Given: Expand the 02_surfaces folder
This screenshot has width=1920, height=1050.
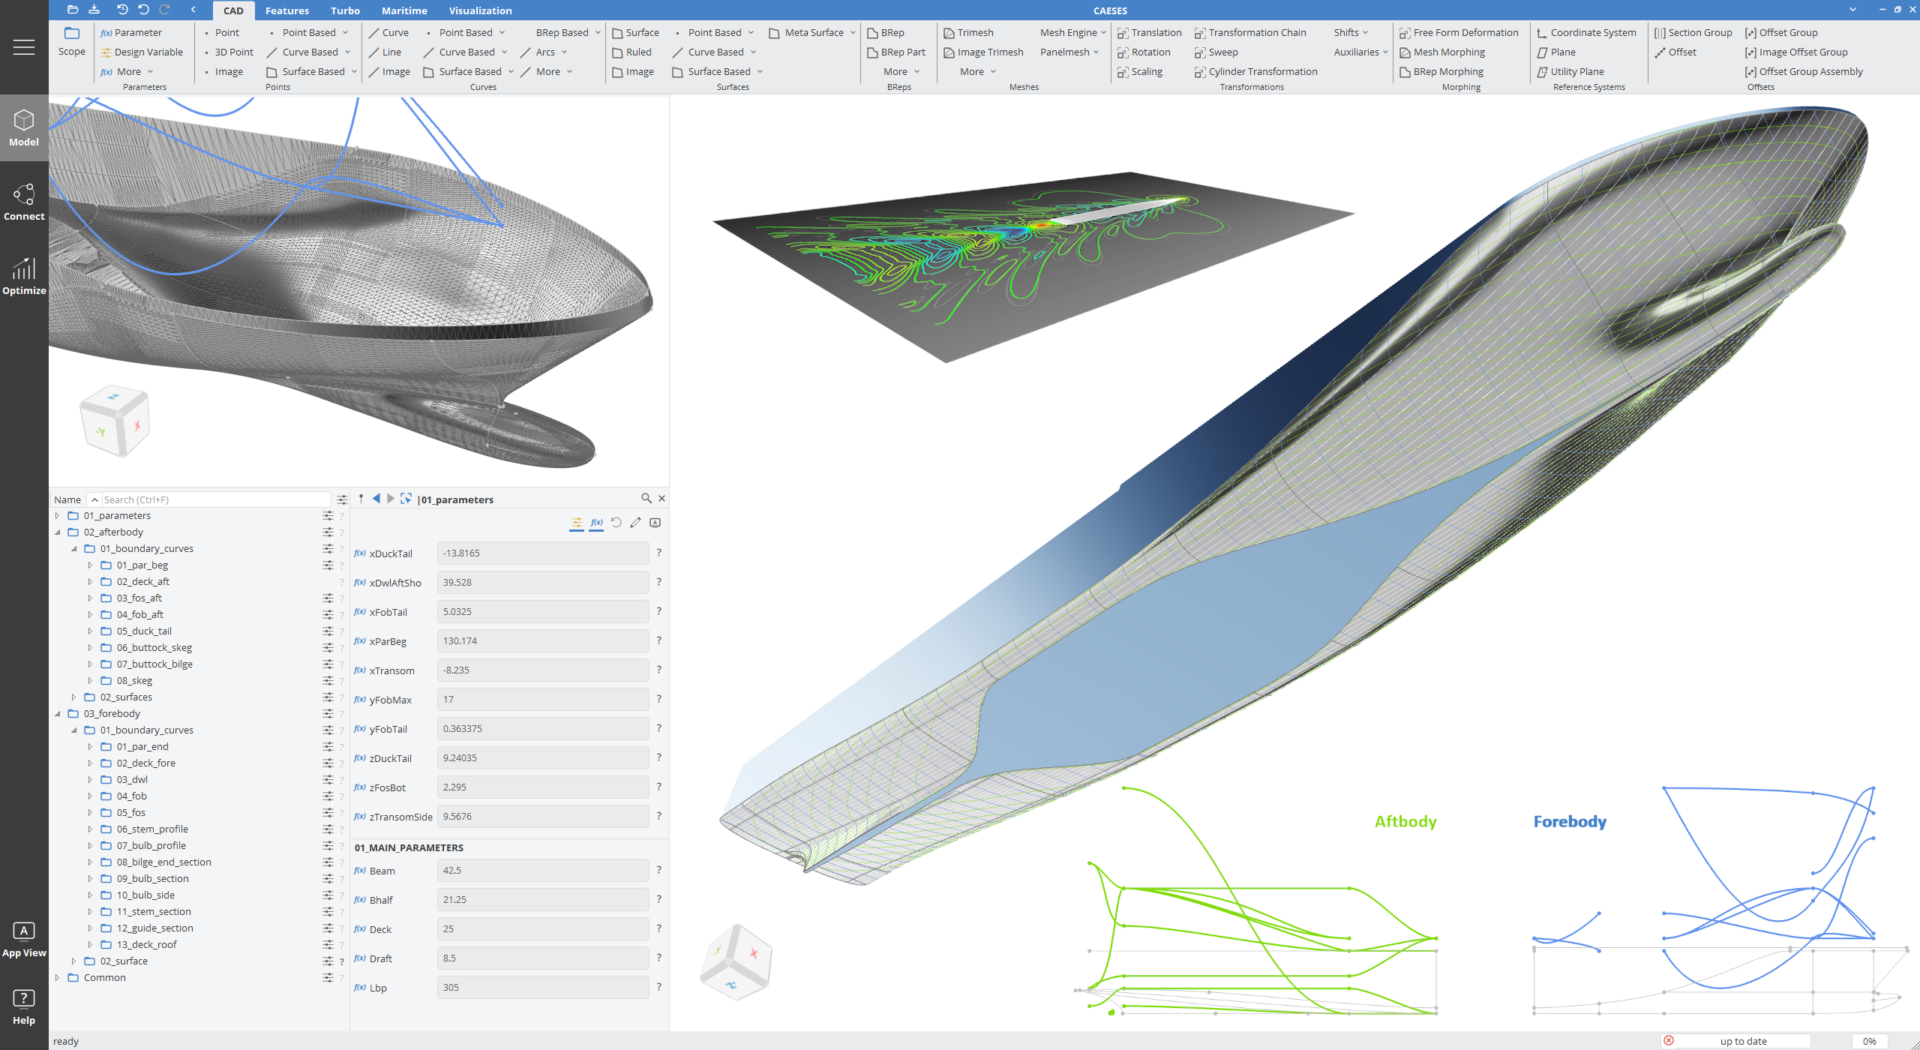Looking at the screenshot, I should [x=73, y=697].
